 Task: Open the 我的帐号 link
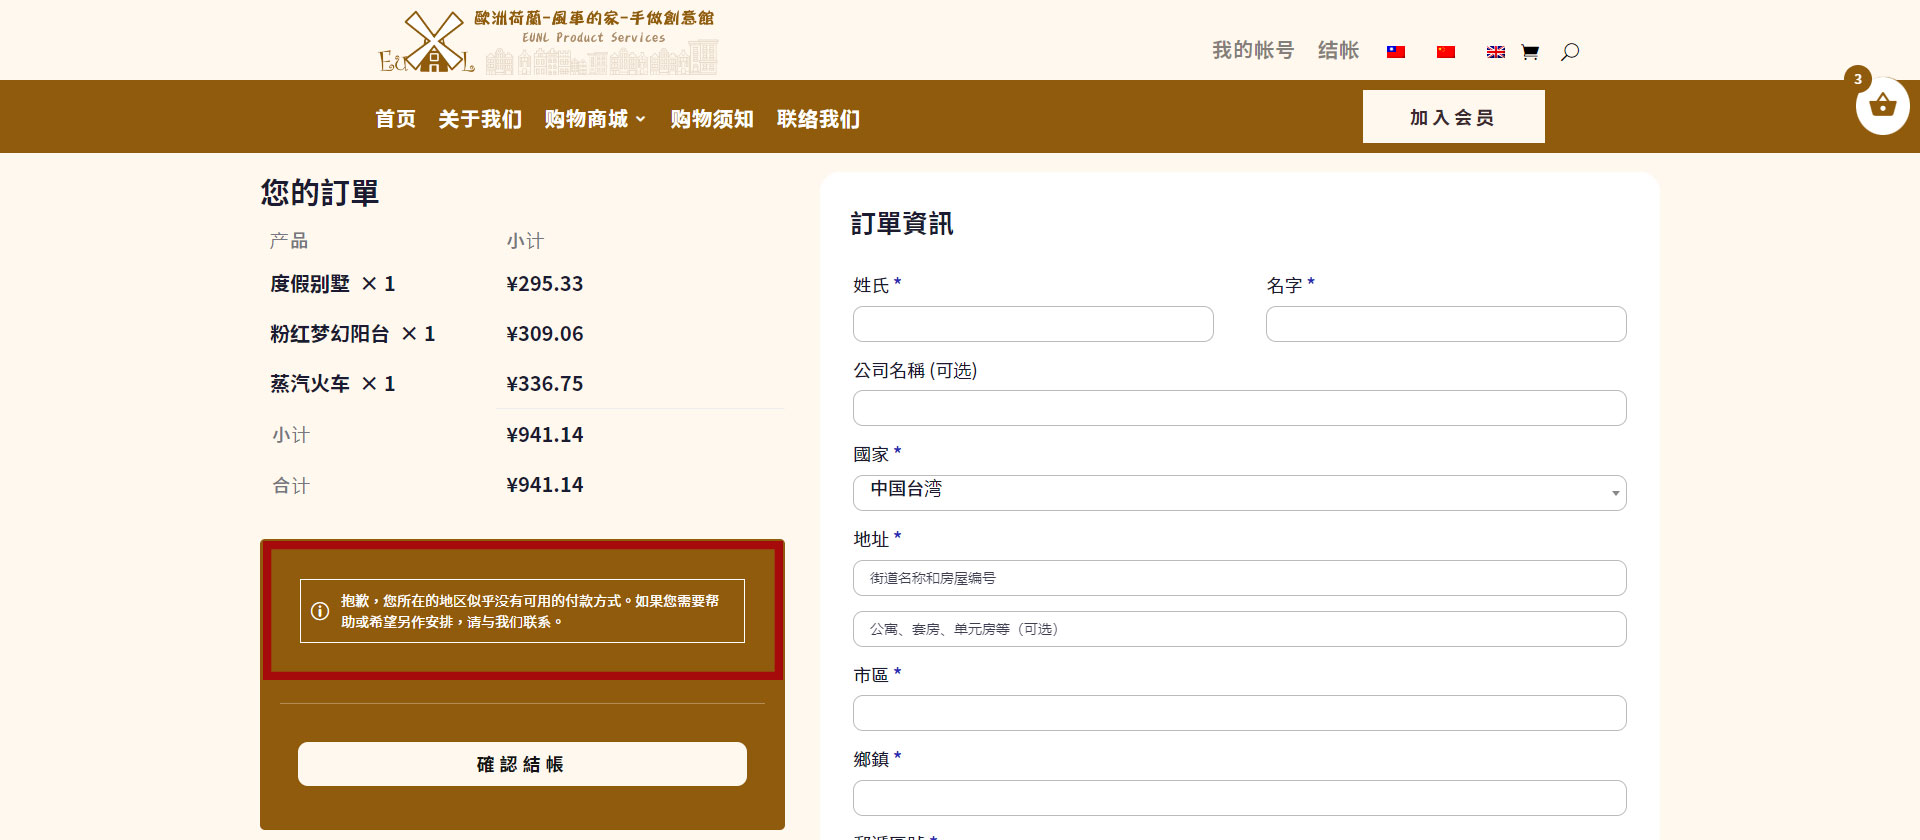pos(1253,50)
